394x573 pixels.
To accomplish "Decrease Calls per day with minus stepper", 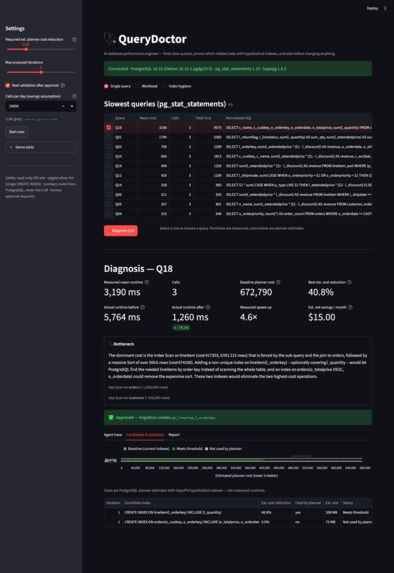I will point(63,106).
